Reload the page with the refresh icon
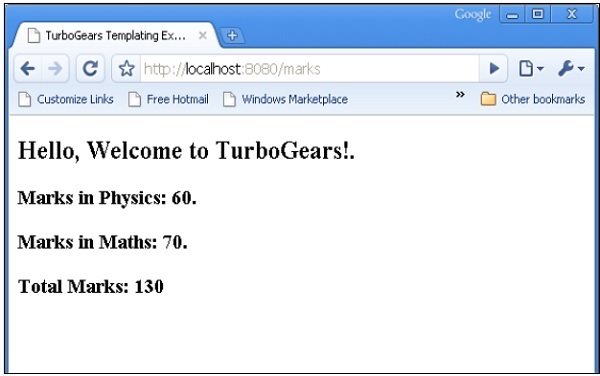 (90, 69)
